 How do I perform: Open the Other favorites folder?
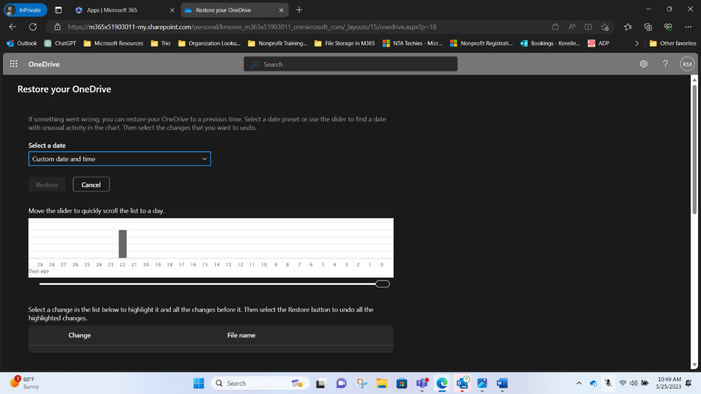(672, 43)
